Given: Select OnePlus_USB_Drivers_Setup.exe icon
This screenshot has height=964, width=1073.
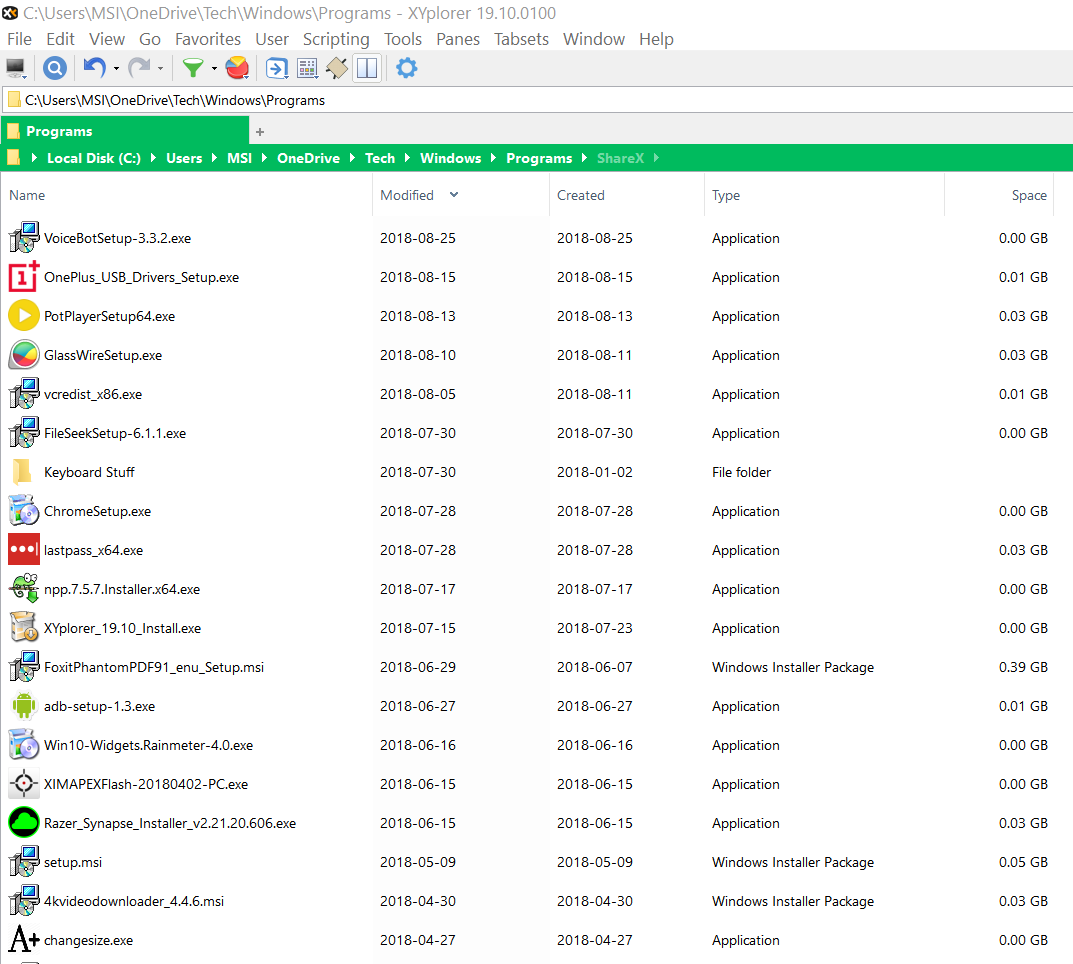Looking at the screenshot, I should (24, 277).
